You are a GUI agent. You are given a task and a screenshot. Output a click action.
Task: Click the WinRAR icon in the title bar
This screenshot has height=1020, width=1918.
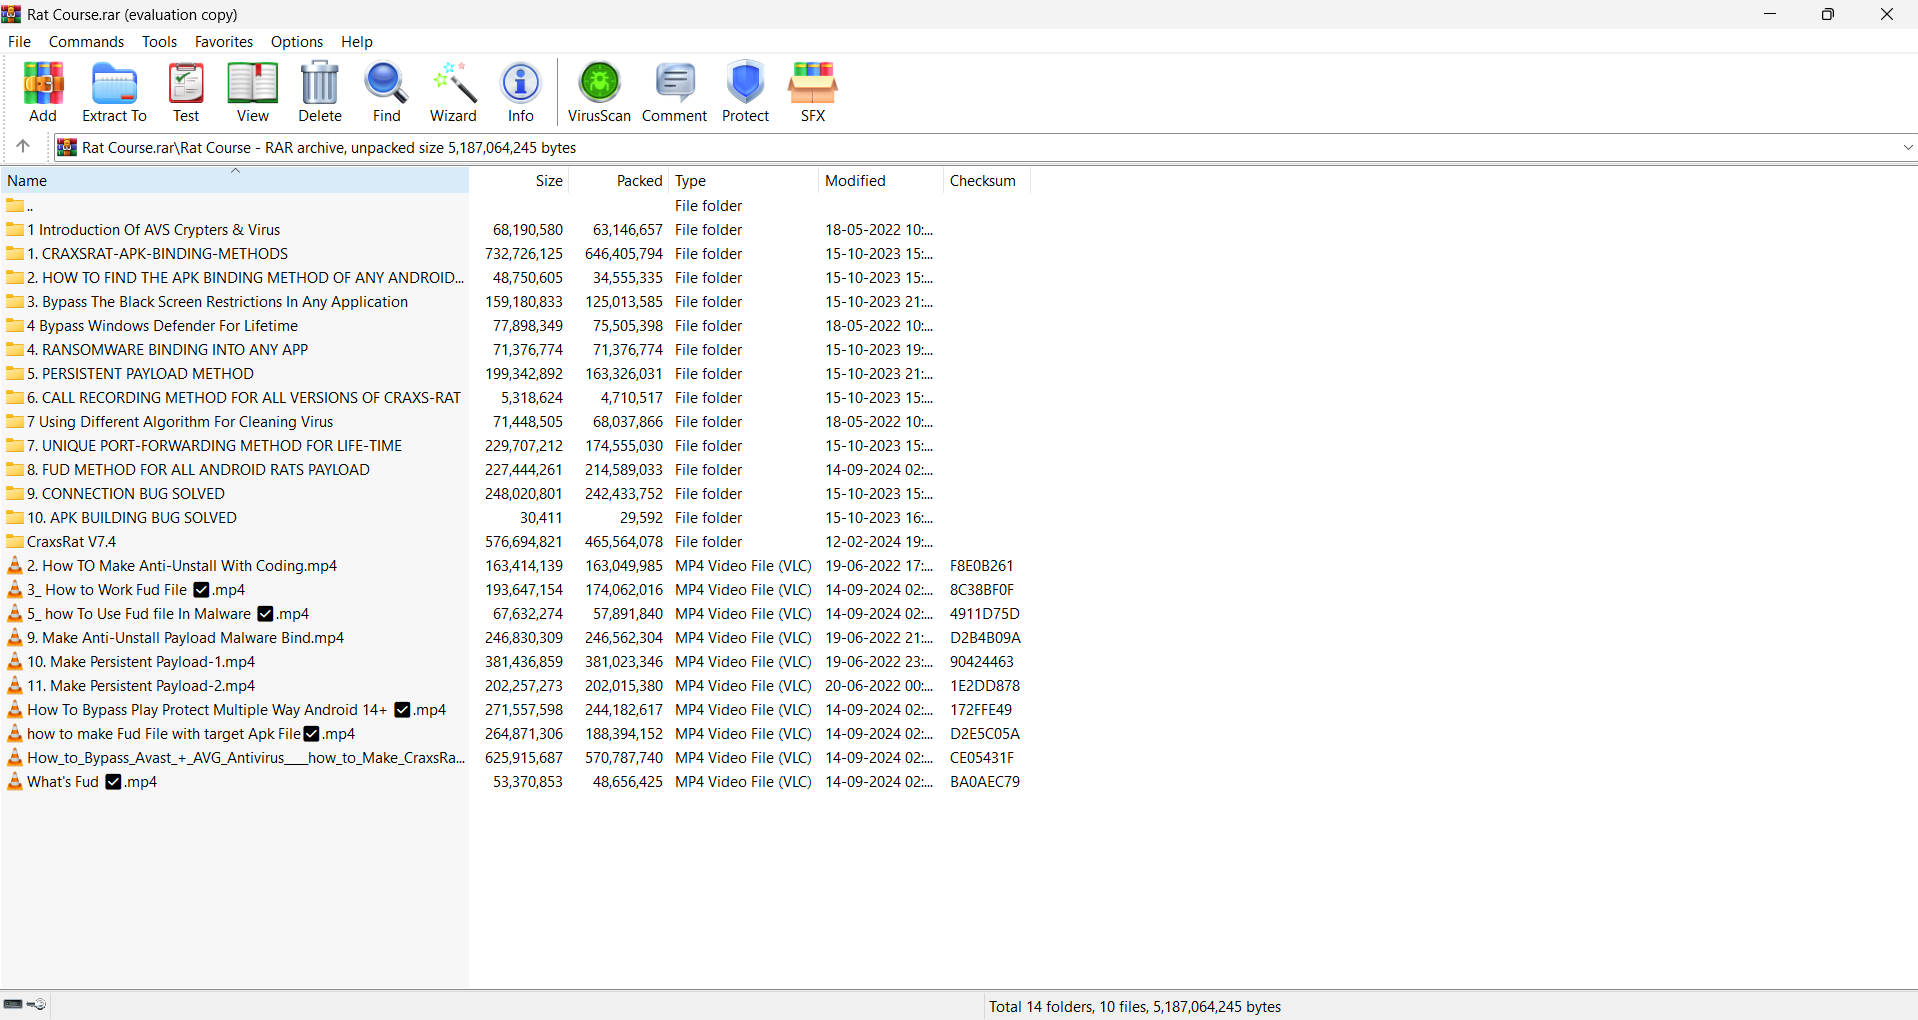click(x=12, y=14)
